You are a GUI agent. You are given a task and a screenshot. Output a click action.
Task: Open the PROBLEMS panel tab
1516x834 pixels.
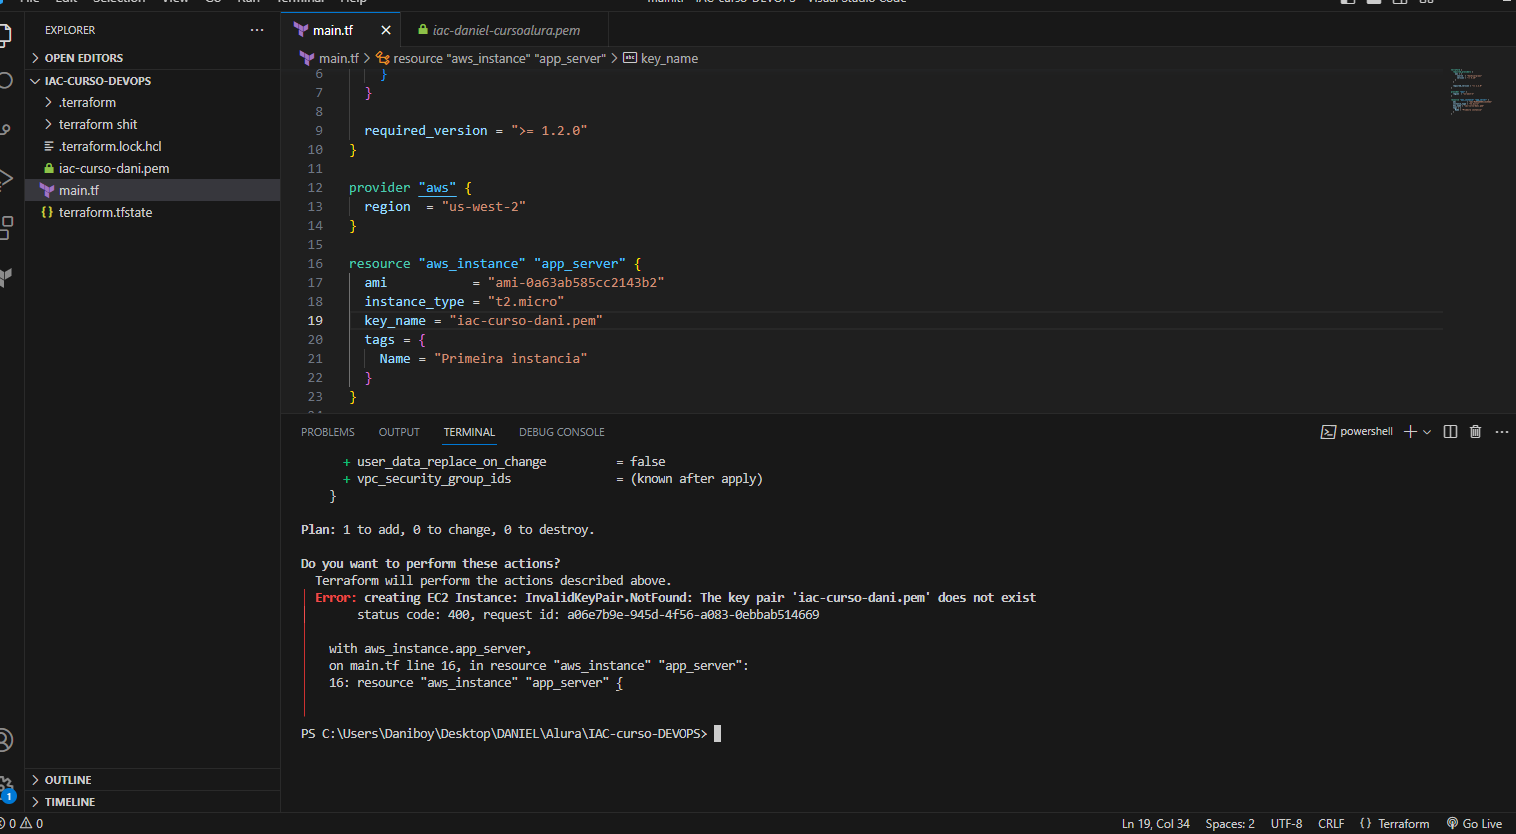(328, 432)
